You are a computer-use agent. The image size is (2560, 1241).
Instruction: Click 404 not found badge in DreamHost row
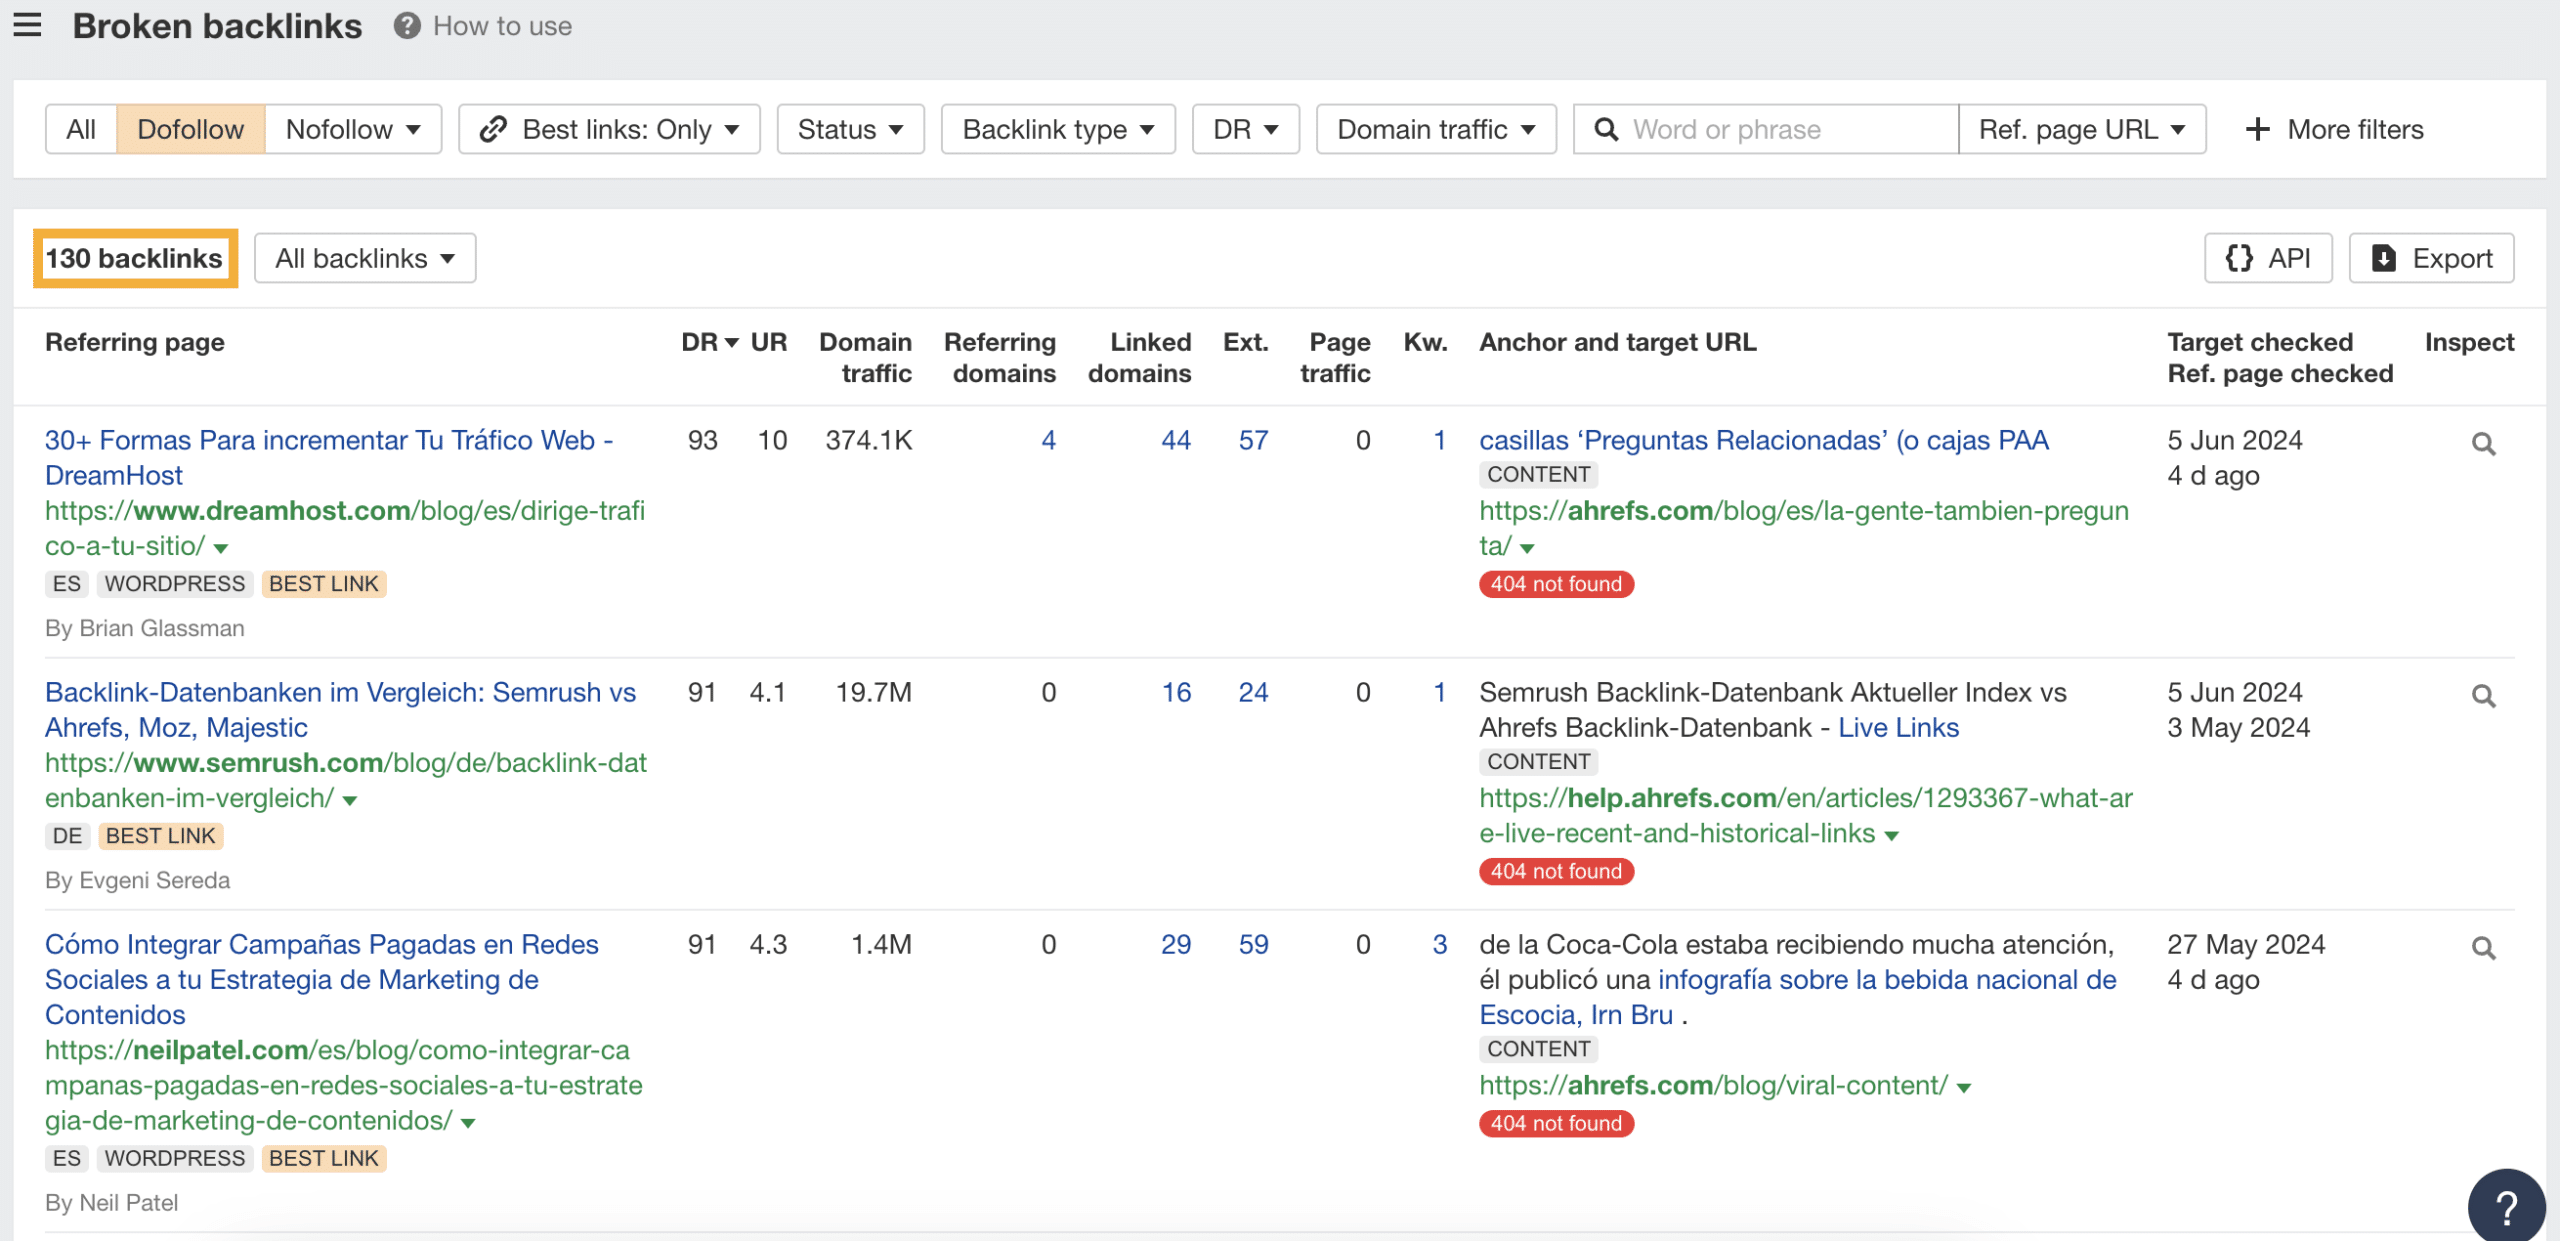[x=1556, y=584]
